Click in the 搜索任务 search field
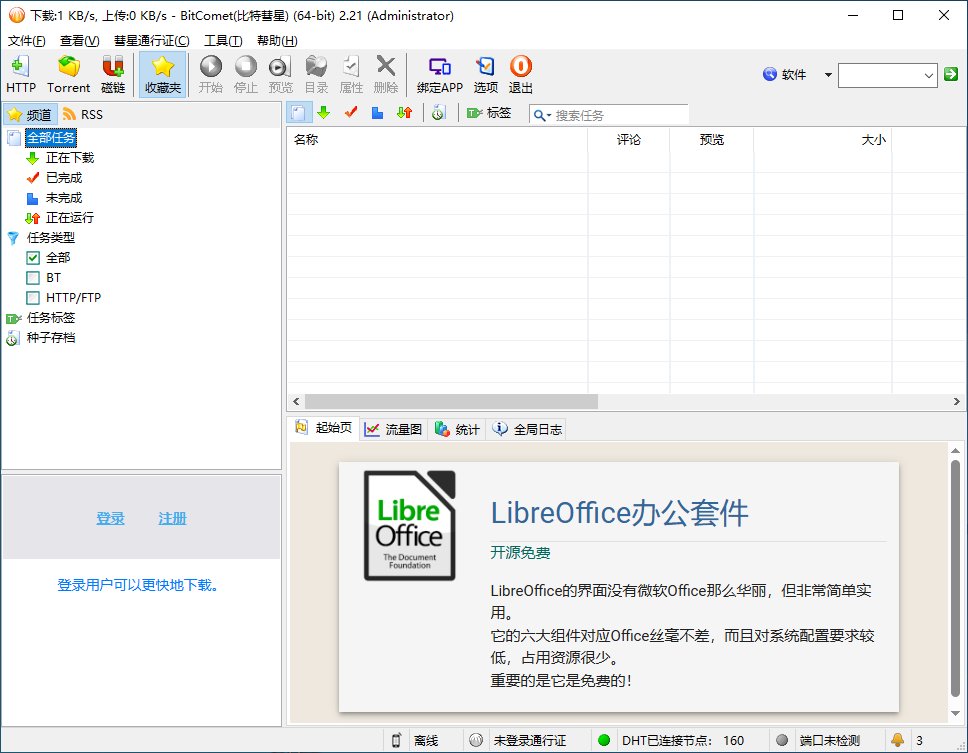Image resolution: width=968 pixels, height=753 pixels. [x=619, y=115]
